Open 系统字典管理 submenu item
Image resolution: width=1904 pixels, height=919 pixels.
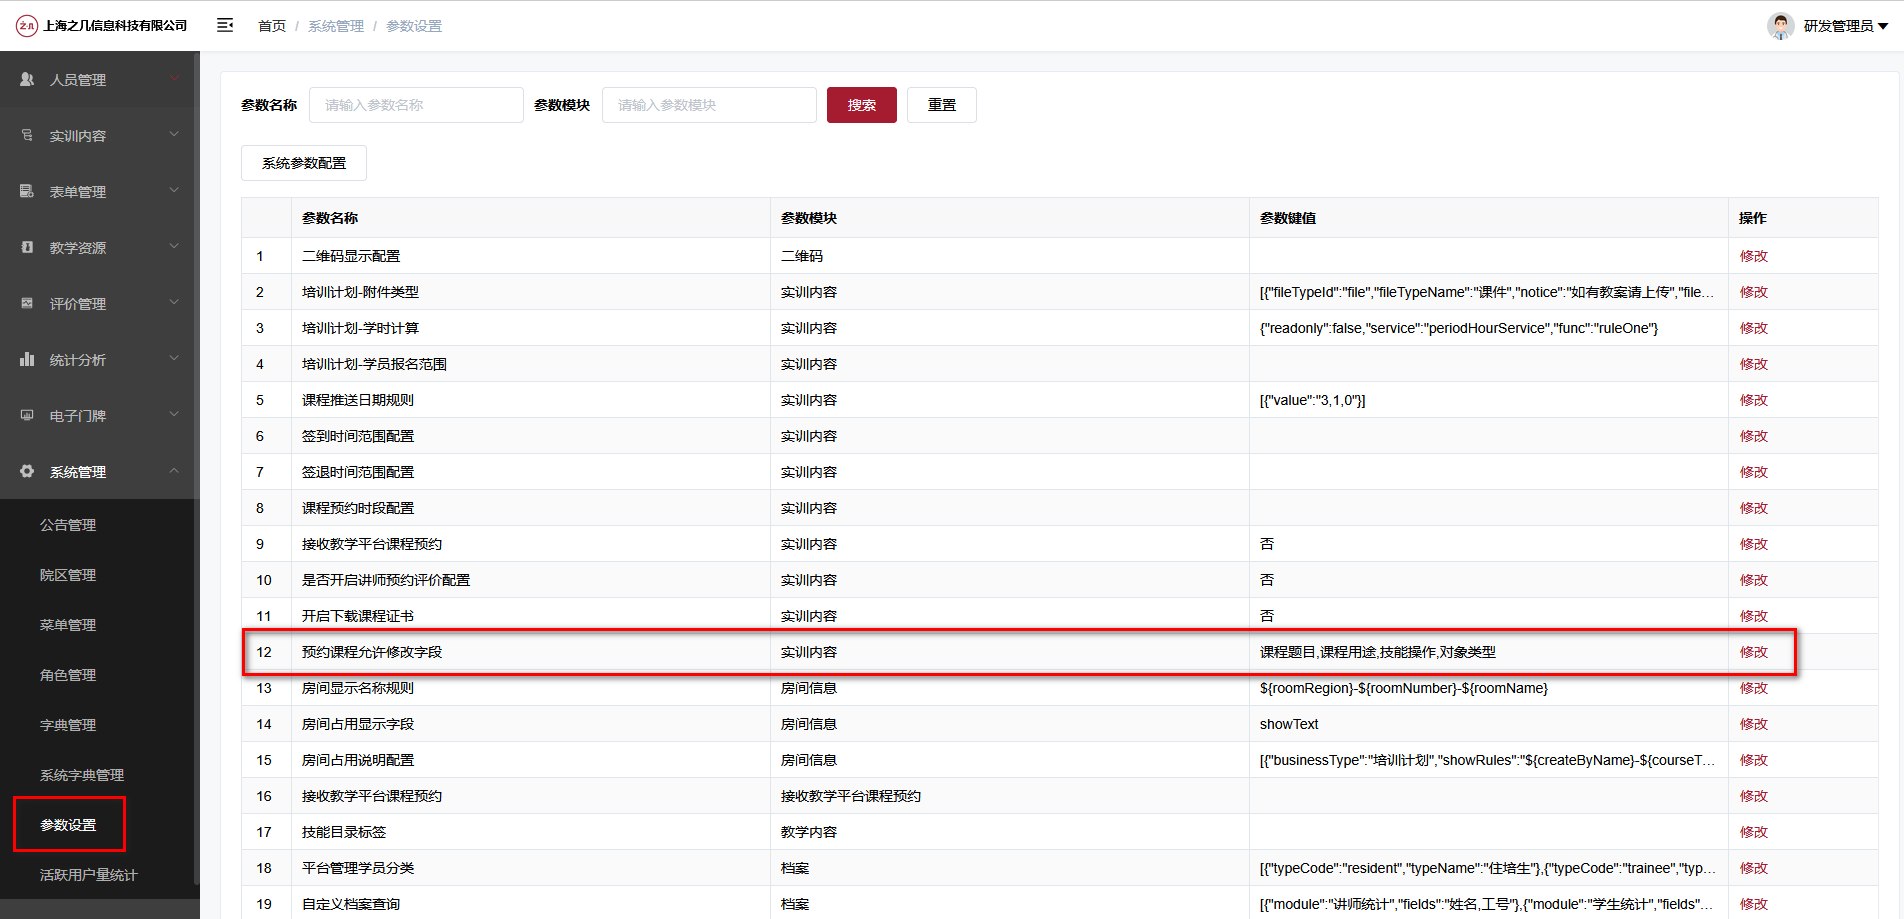(x=82, y=775)
